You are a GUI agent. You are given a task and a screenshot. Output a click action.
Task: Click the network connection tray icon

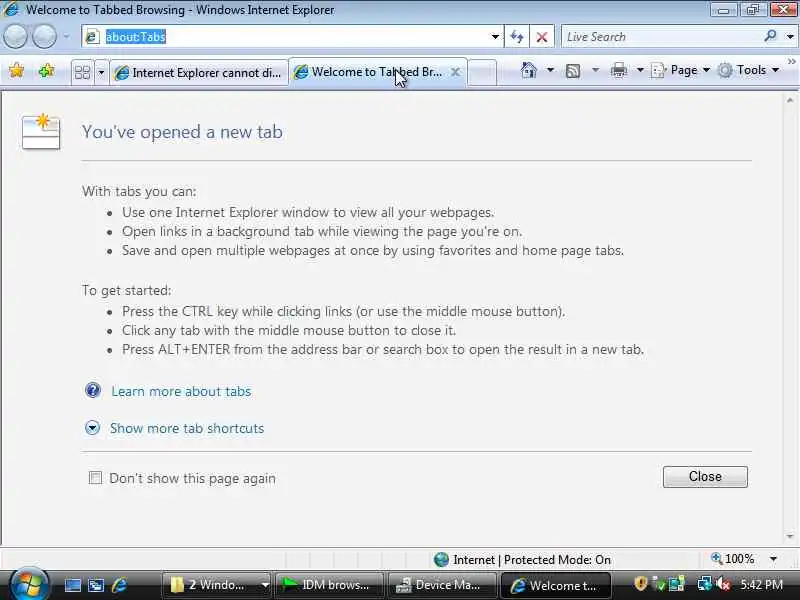click(705, 583)
